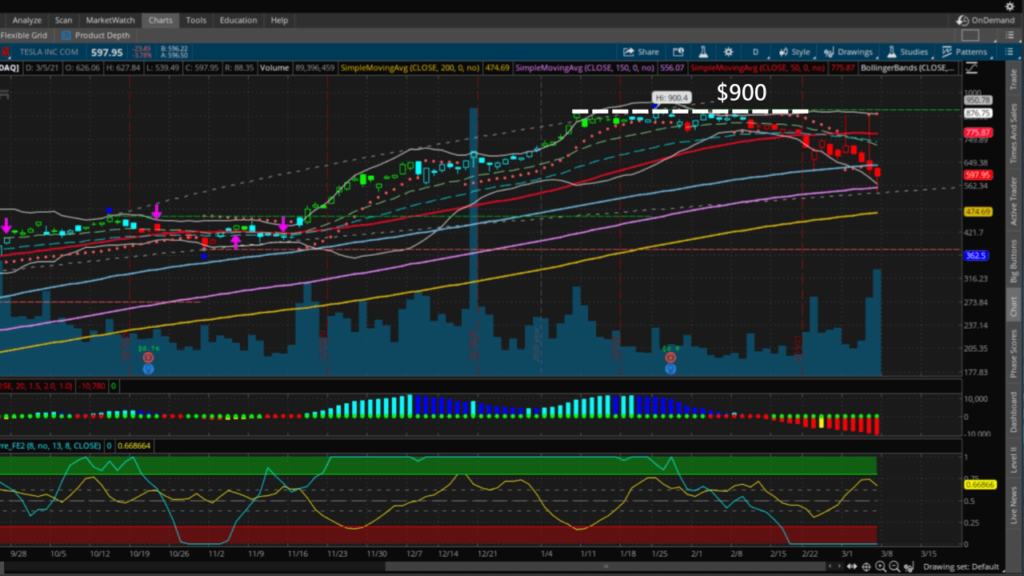Image resolution: width=1024 pixels, height=576 pixels.
Task: Click the 0.668664 oscillator value label
Action: [134, 446]
